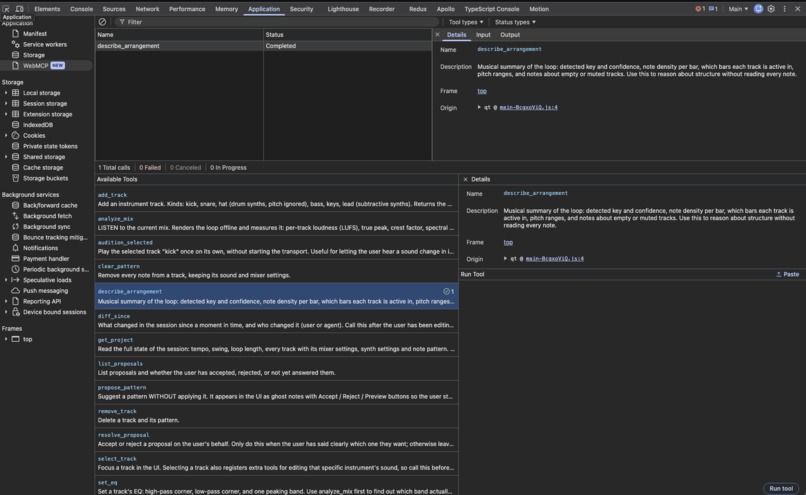Open the Output tab of call details
806x495 pixels.
[x=510, y=35]
